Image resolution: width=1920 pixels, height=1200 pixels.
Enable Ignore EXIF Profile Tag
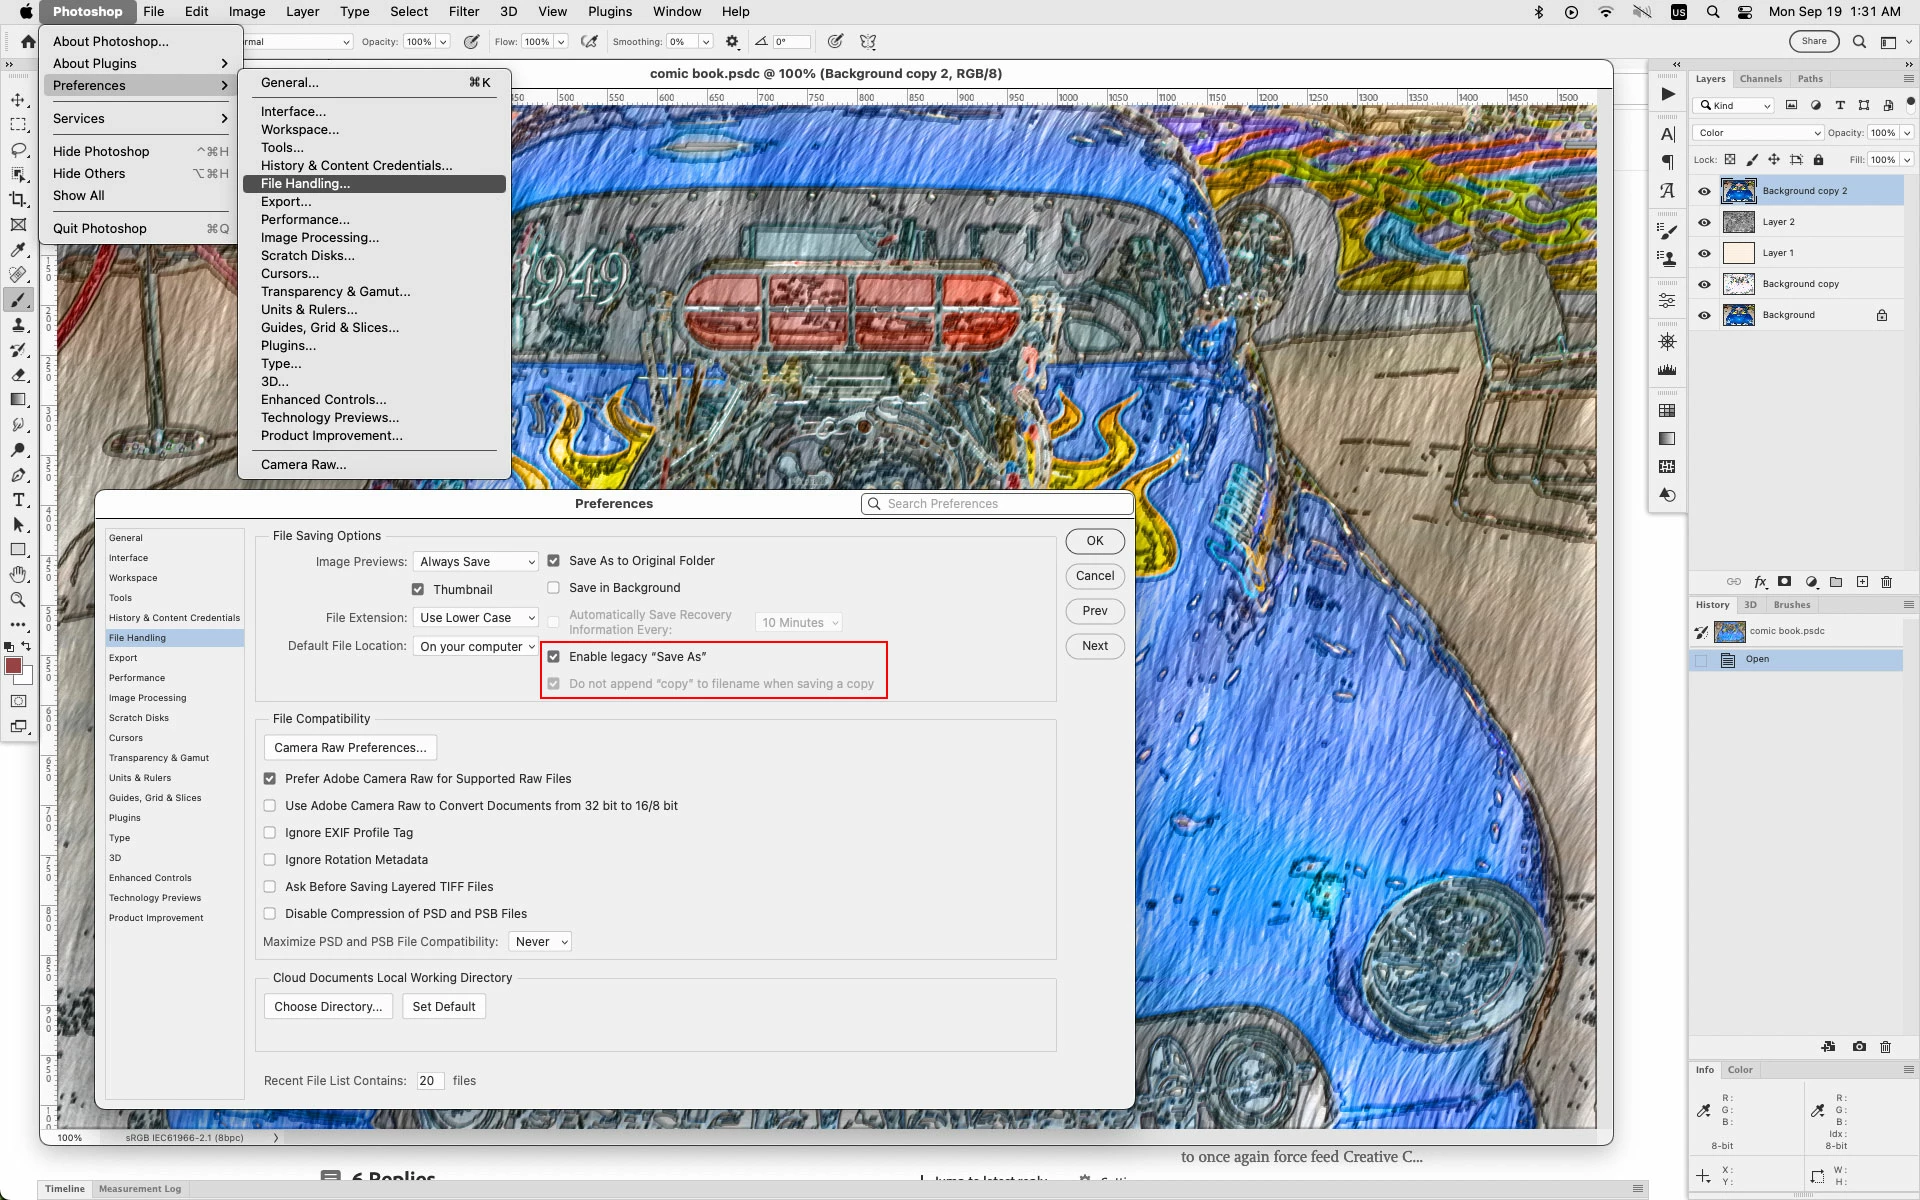270,833
